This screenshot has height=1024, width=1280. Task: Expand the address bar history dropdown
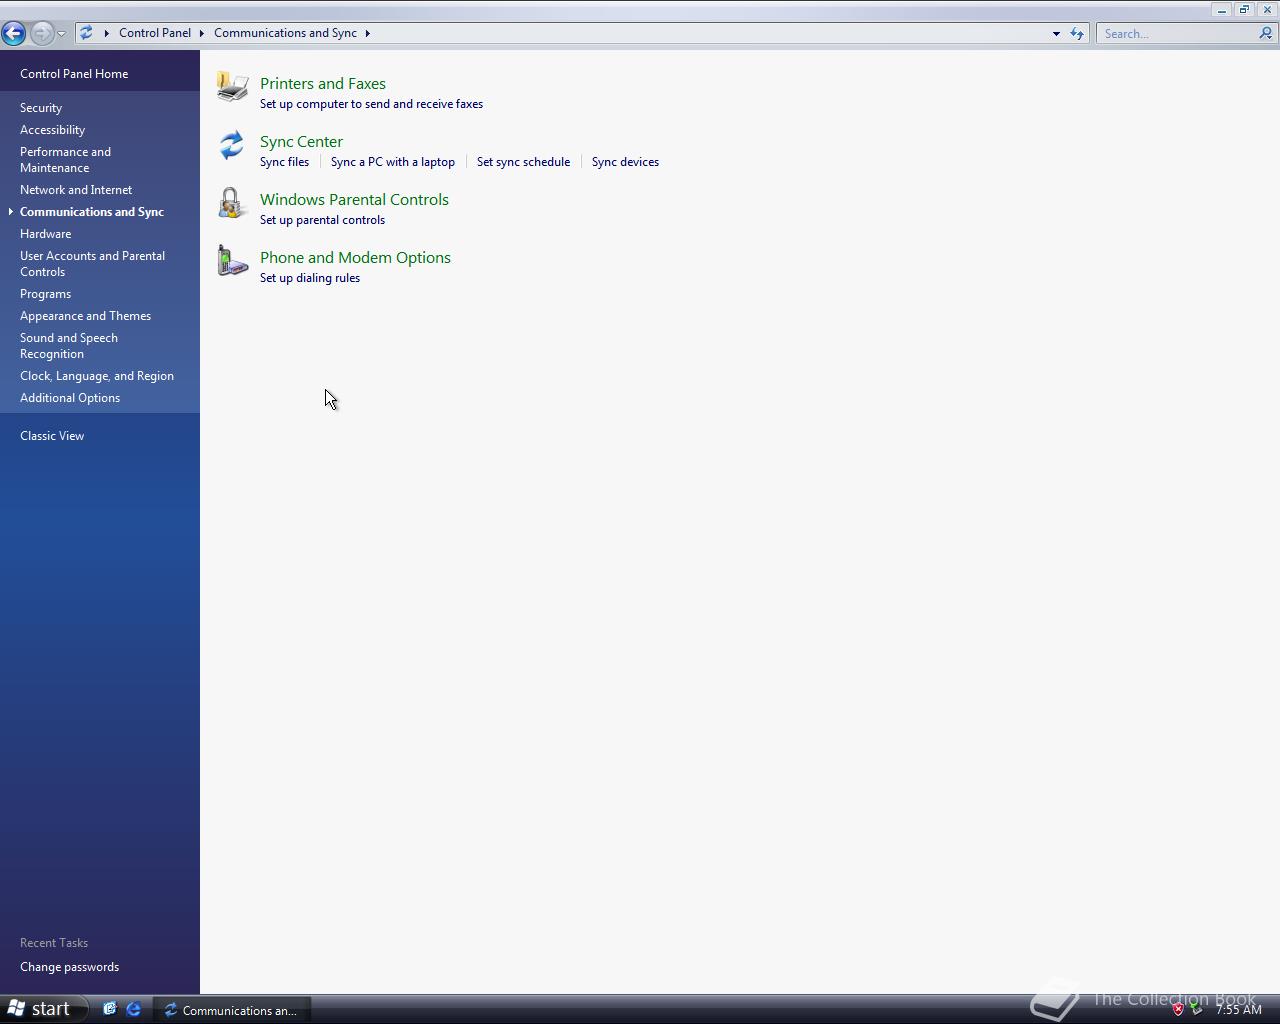point(1056,33)
